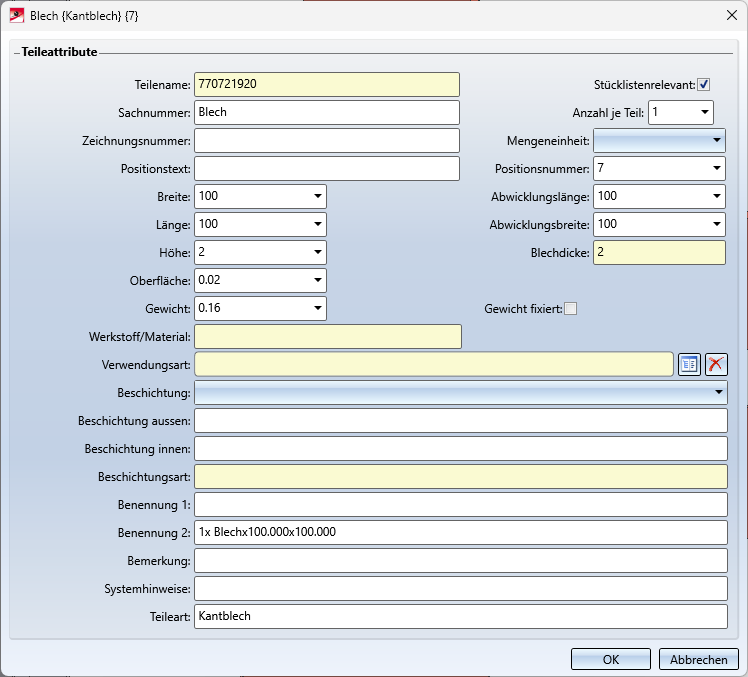Click the Bemerkung text field

[x=460, y=561]
